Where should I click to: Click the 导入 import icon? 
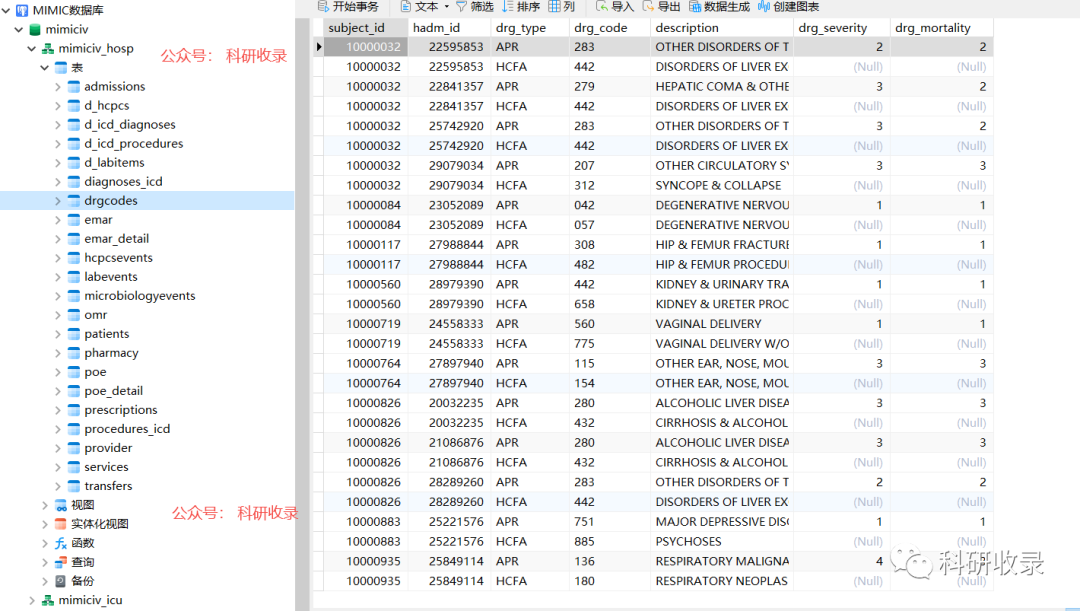point(601,6)
